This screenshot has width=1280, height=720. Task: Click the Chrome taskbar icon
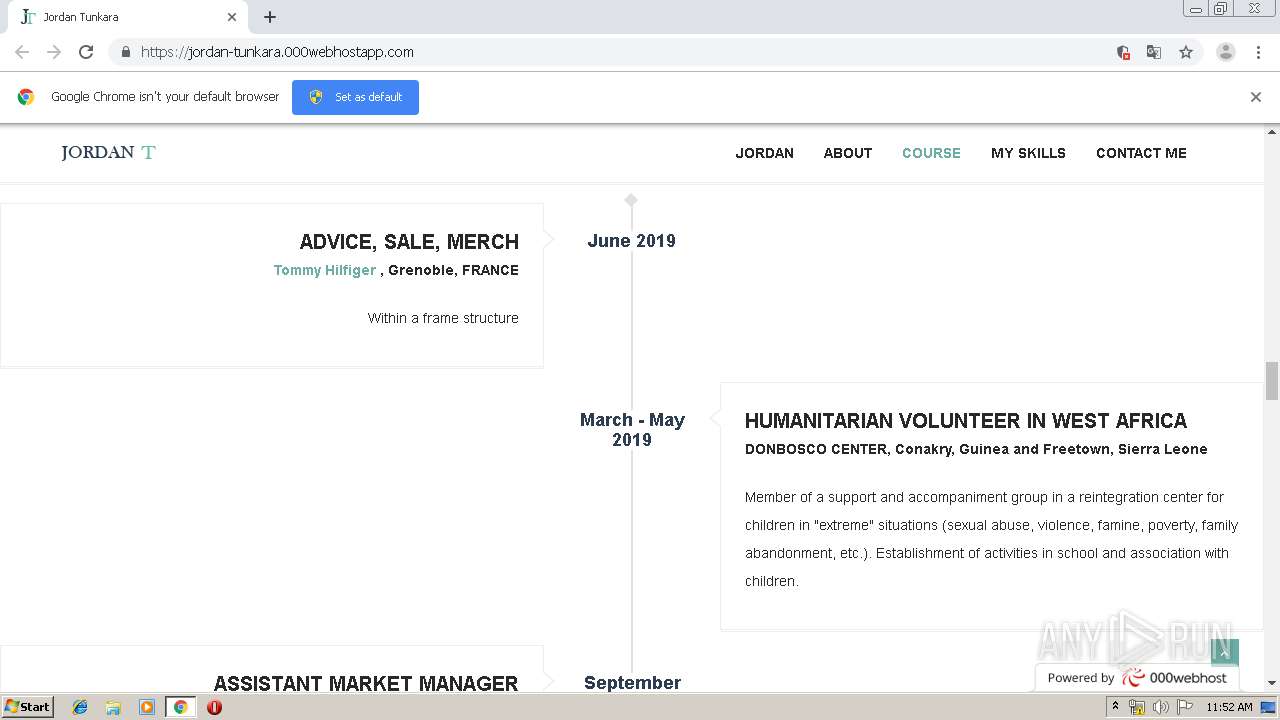[x=181, y=707]
